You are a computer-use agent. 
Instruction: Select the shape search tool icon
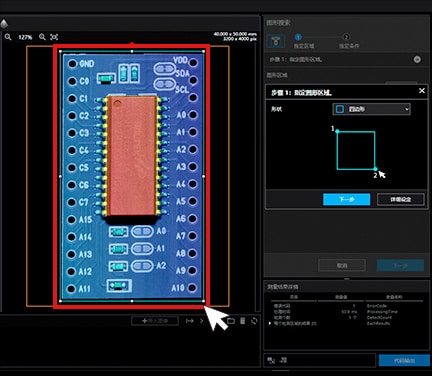tap(276, 42)
